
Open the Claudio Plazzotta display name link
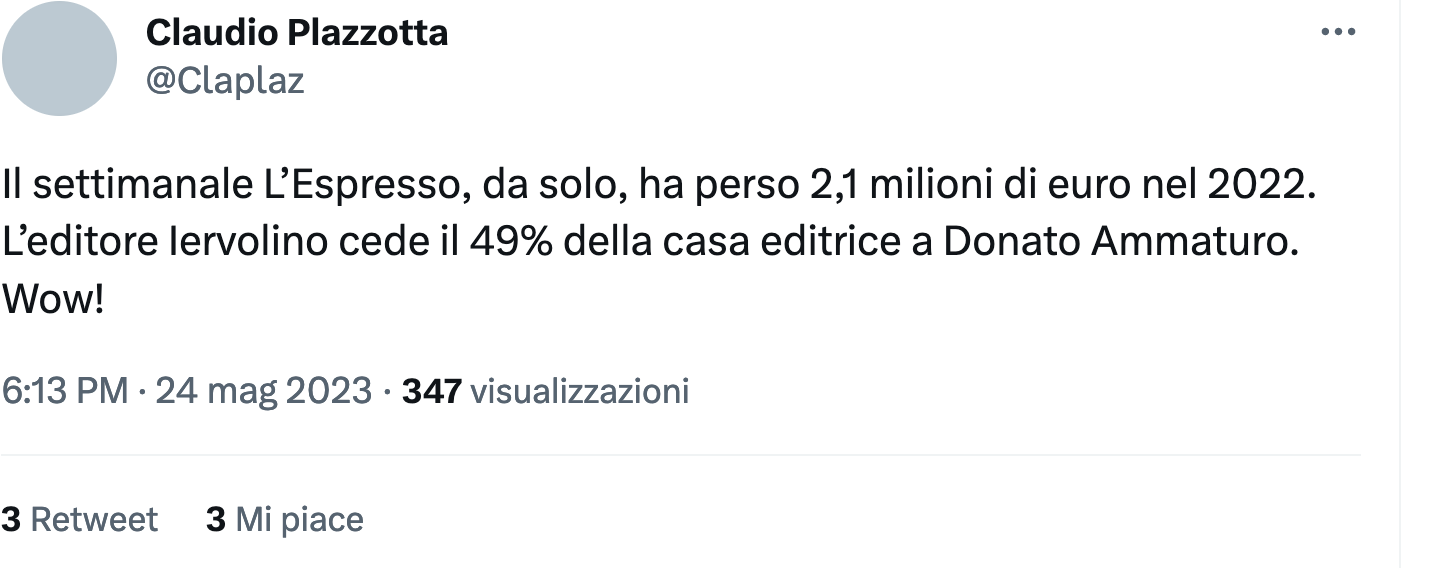(x=297, y=33)
